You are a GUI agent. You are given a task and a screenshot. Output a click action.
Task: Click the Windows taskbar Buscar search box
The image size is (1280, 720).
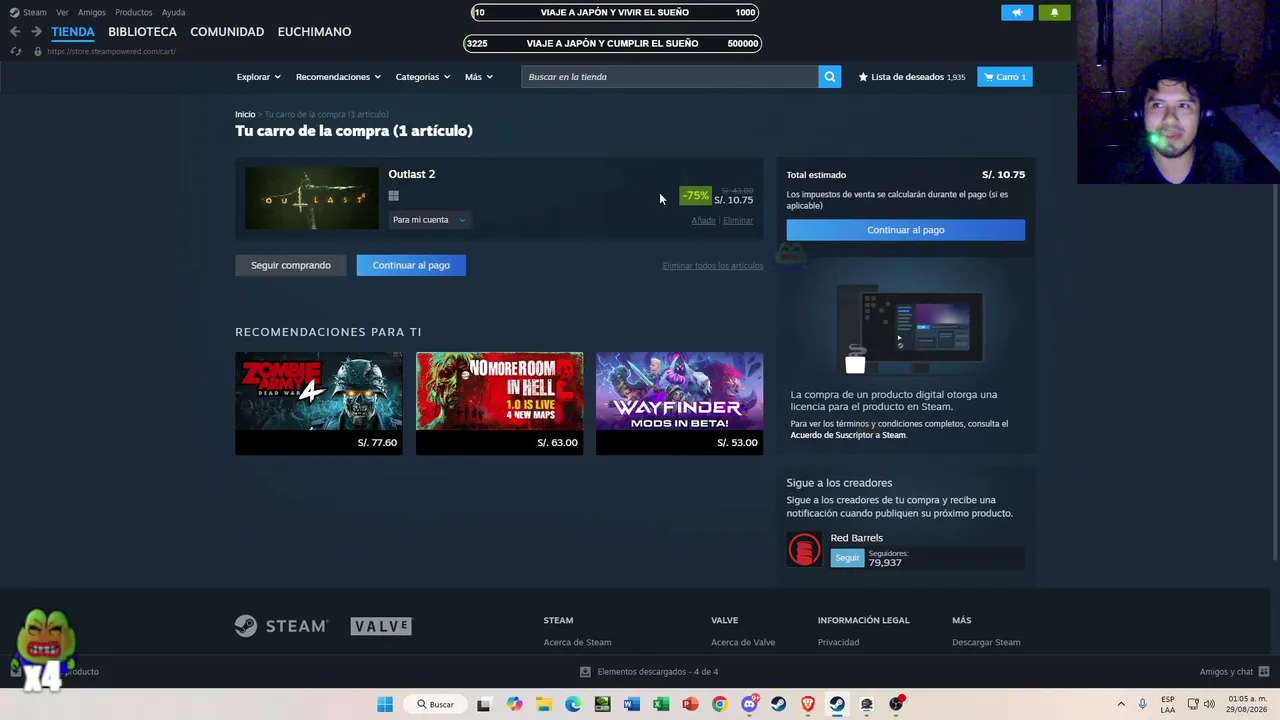(436, 704)
